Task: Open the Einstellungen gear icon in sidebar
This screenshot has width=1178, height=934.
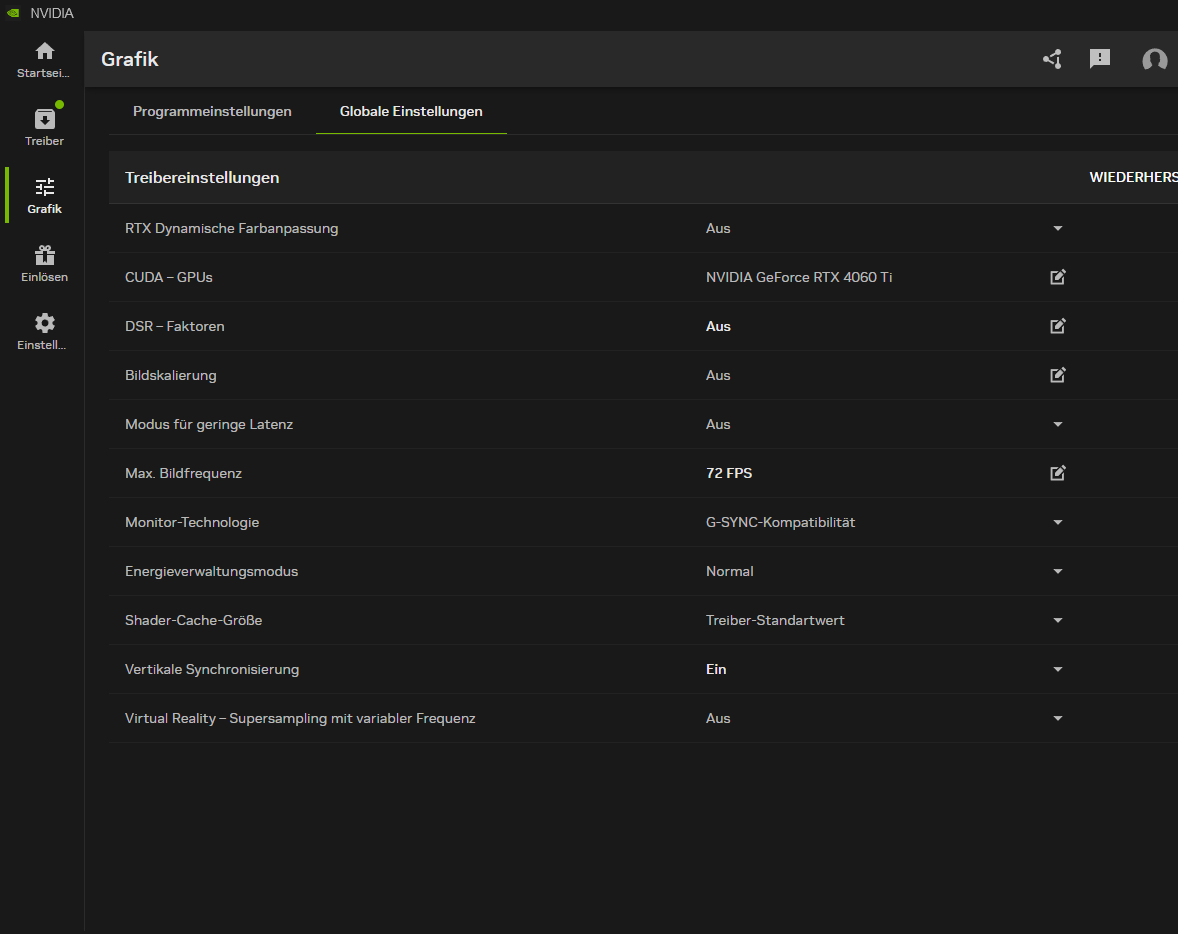Action: [x=44, y=323]
